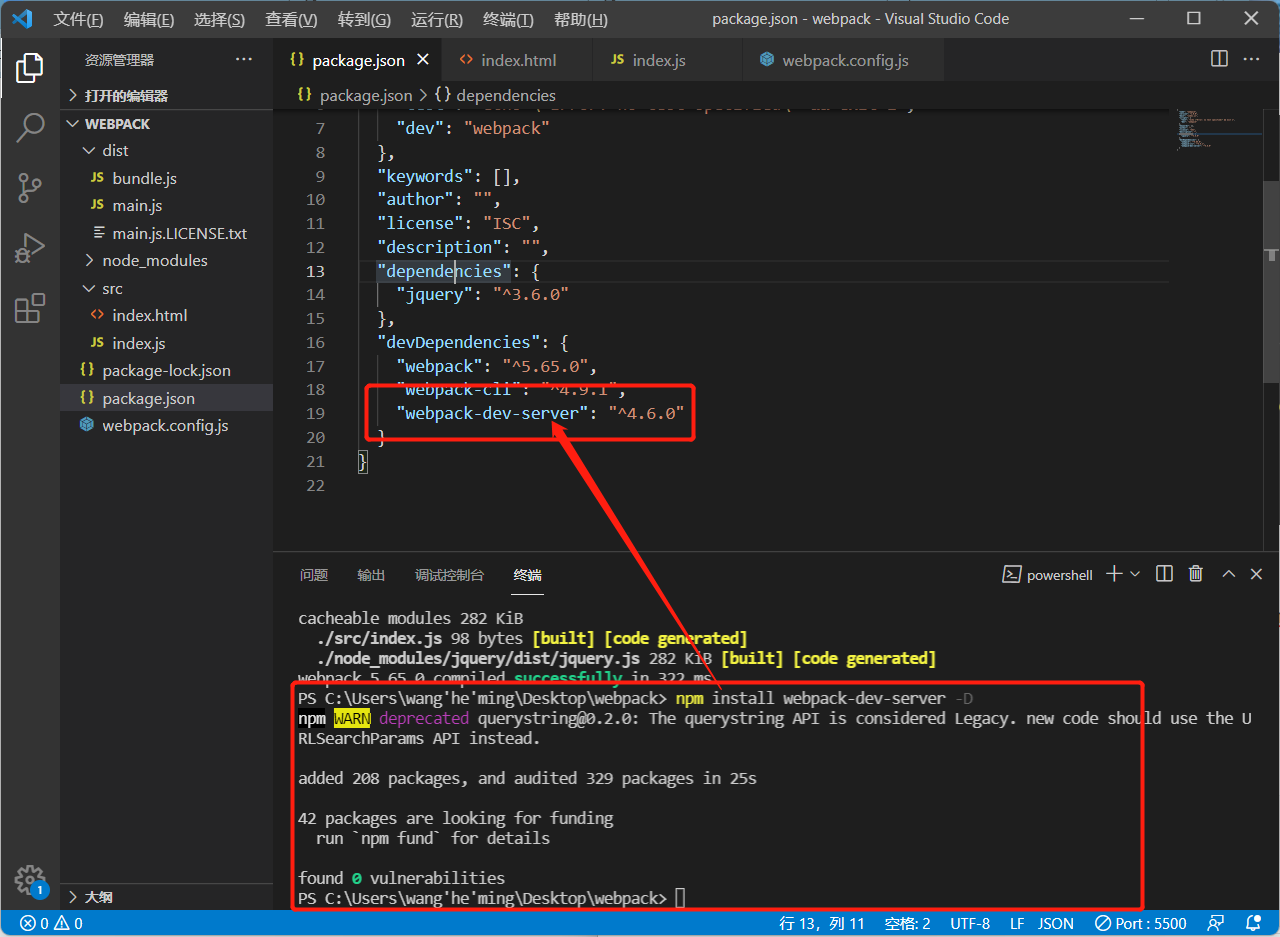The height and width of the screenshot is (937, 1280).
Task: Open terminal launch profile dropdown arrow
Action: point(1135,574)
